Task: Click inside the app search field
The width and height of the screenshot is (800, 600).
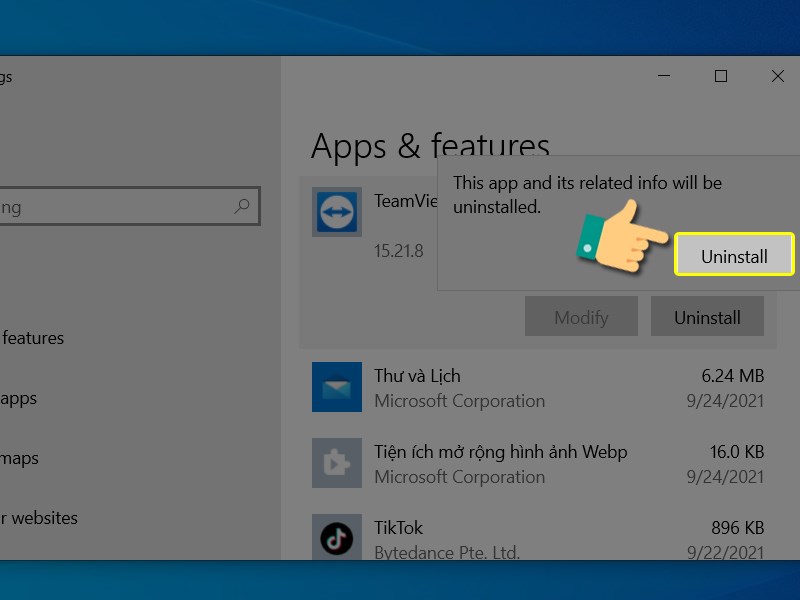Action: (120, 207)
